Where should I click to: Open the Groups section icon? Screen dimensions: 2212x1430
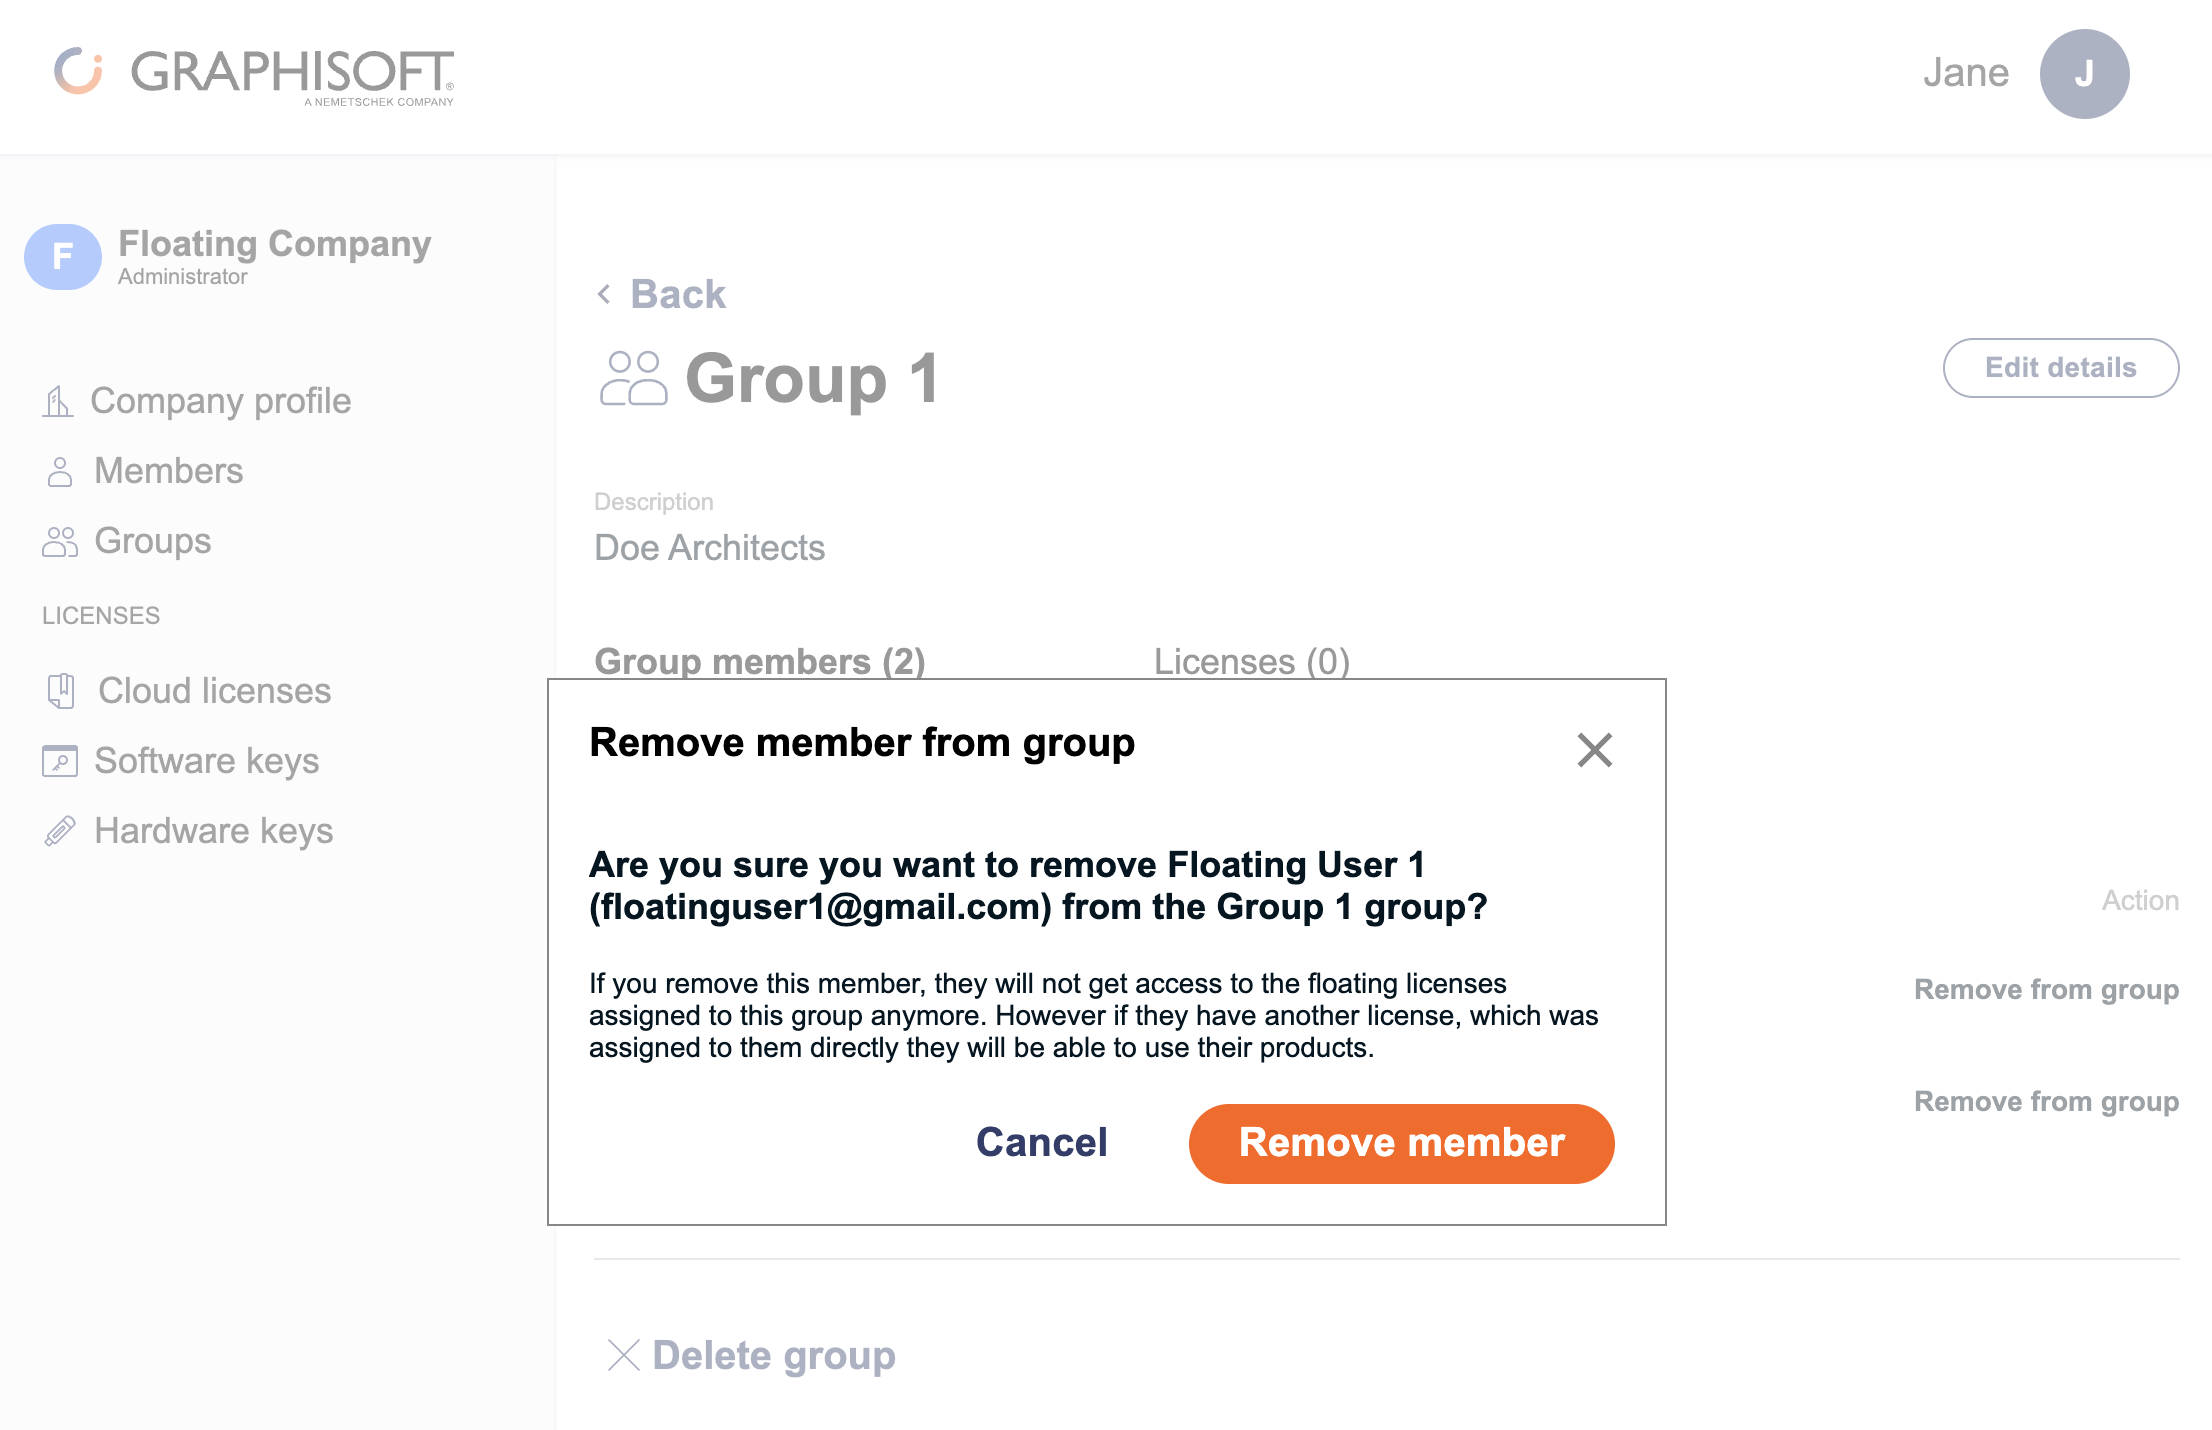click(60, 541)
